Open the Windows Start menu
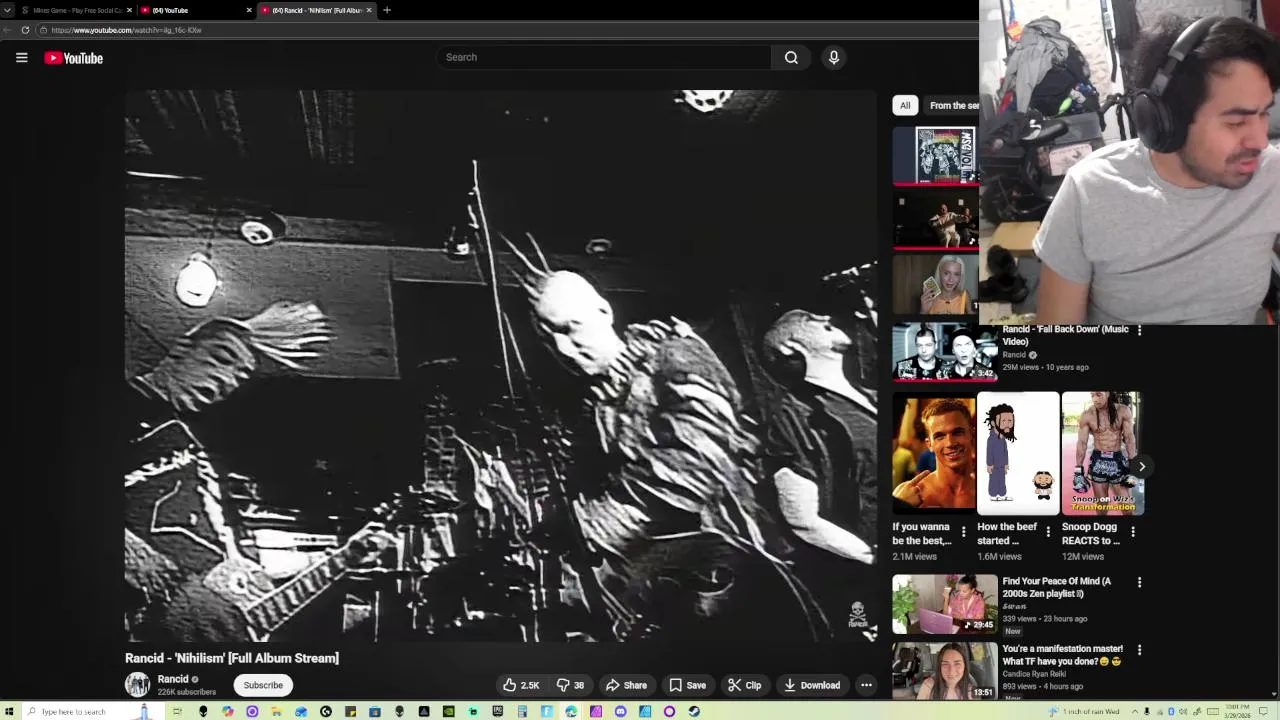This screenshot has width=1280, height=720. (x=9, y=712)
